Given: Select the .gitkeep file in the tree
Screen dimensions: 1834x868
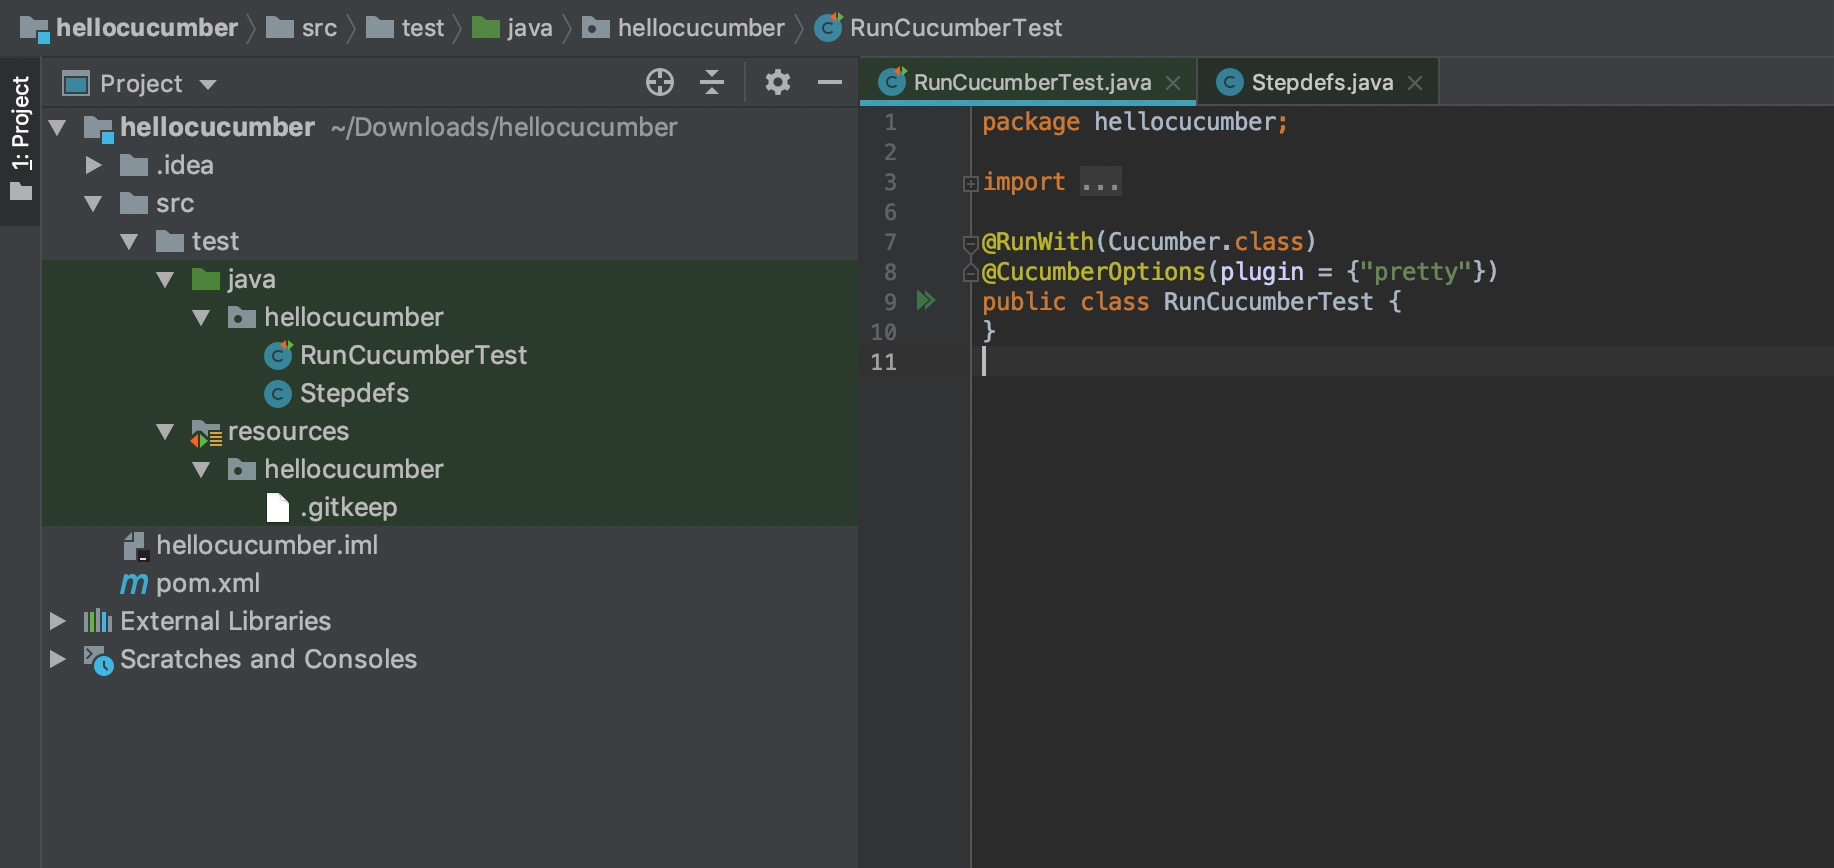Looking at the screenshot, I should 348,508.
